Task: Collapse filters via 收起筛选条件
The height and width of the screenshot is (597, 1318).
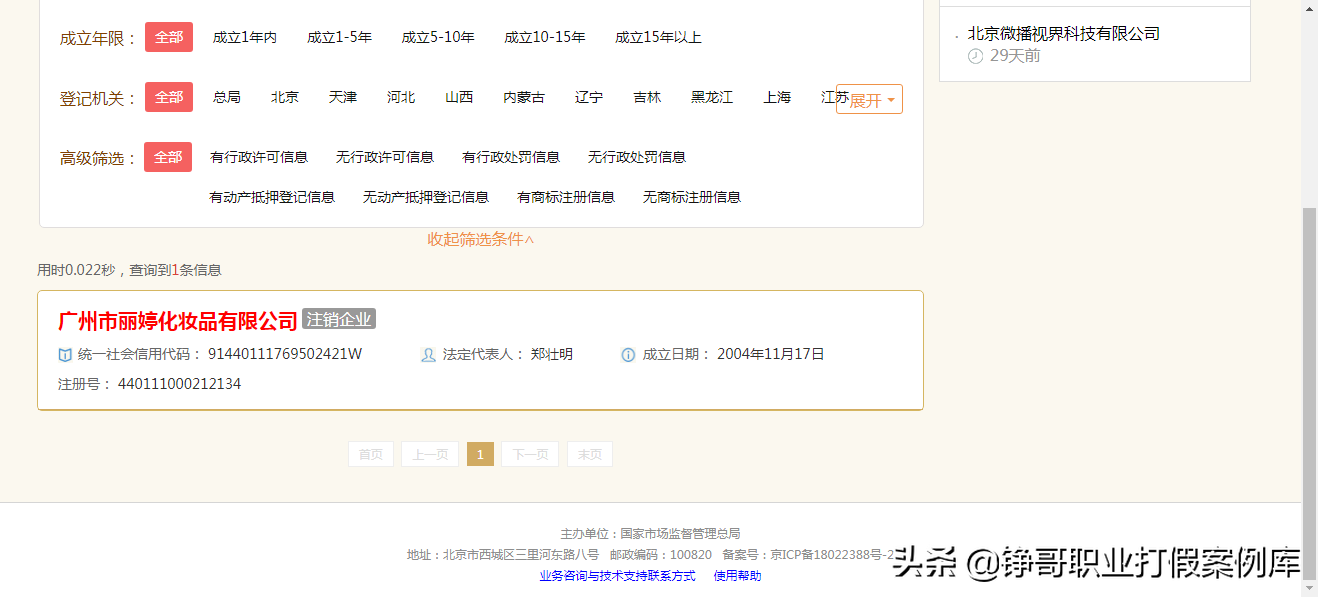Action: (481, 239)
